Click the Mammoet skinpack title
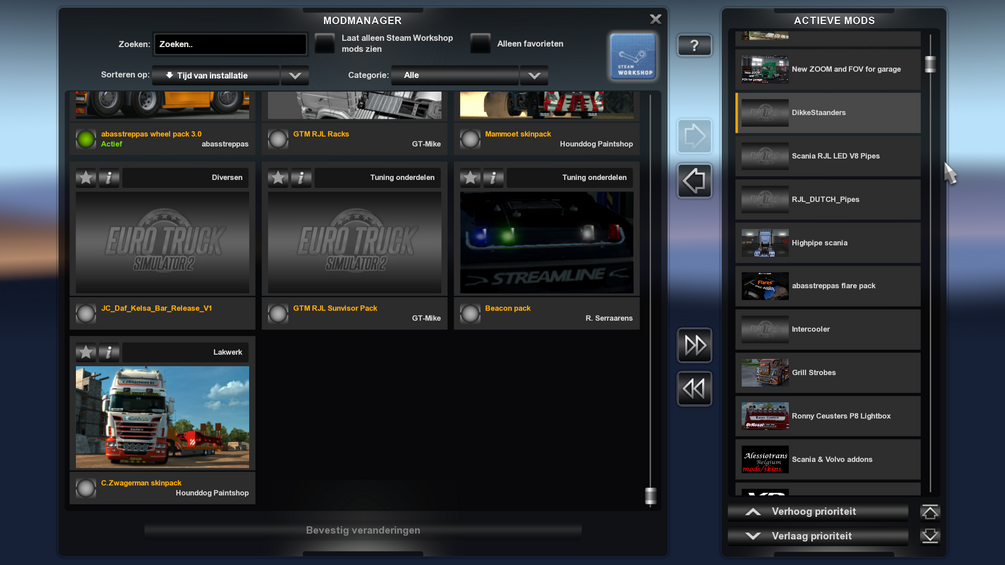The image size is (1005, 565). pyautogui.click(x=518, y=134)
